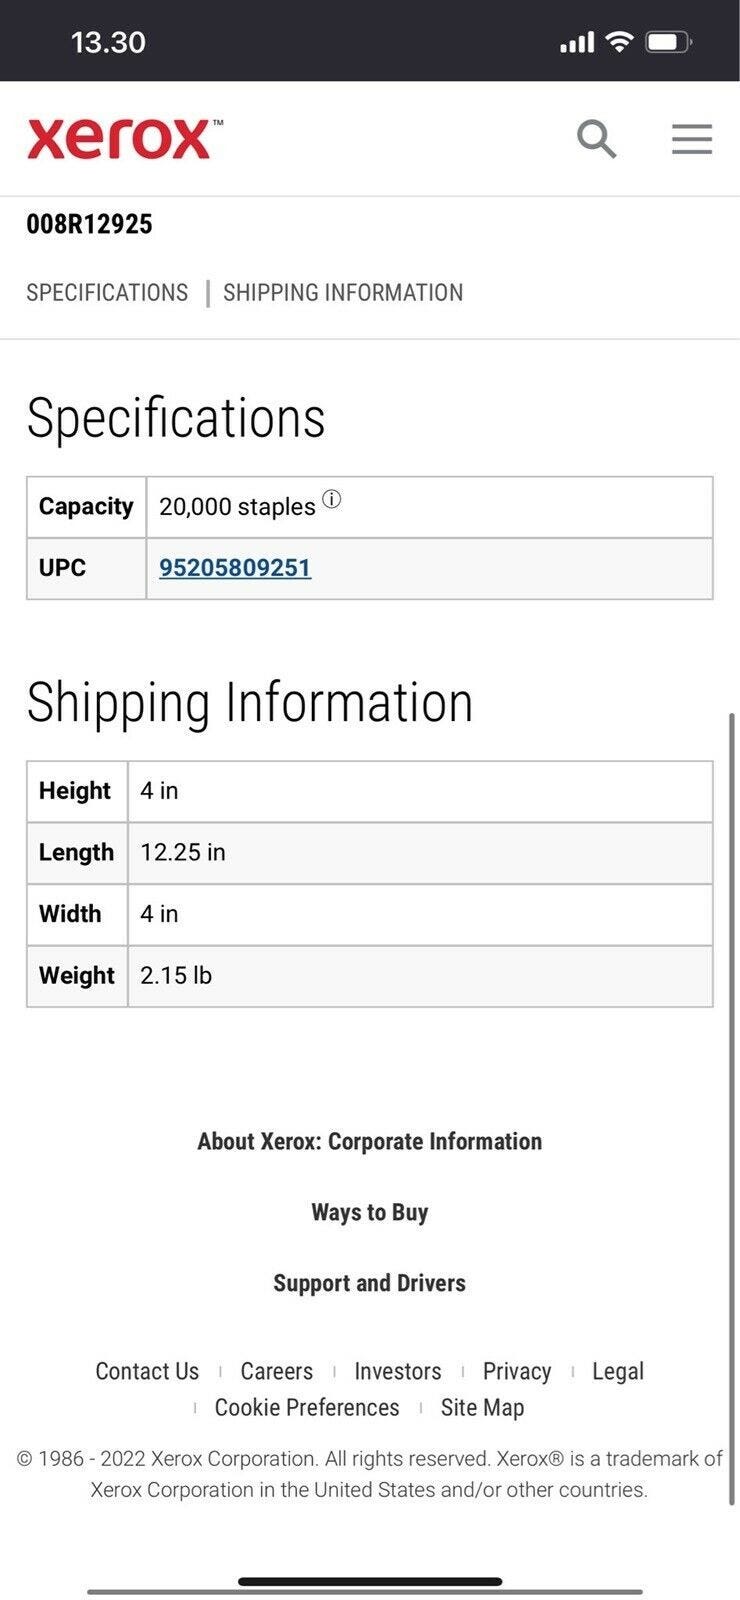Expand the Ways to Buy section
Image resolution: width=740 pixels, height=1600 pixels.
click(370, 1213)
